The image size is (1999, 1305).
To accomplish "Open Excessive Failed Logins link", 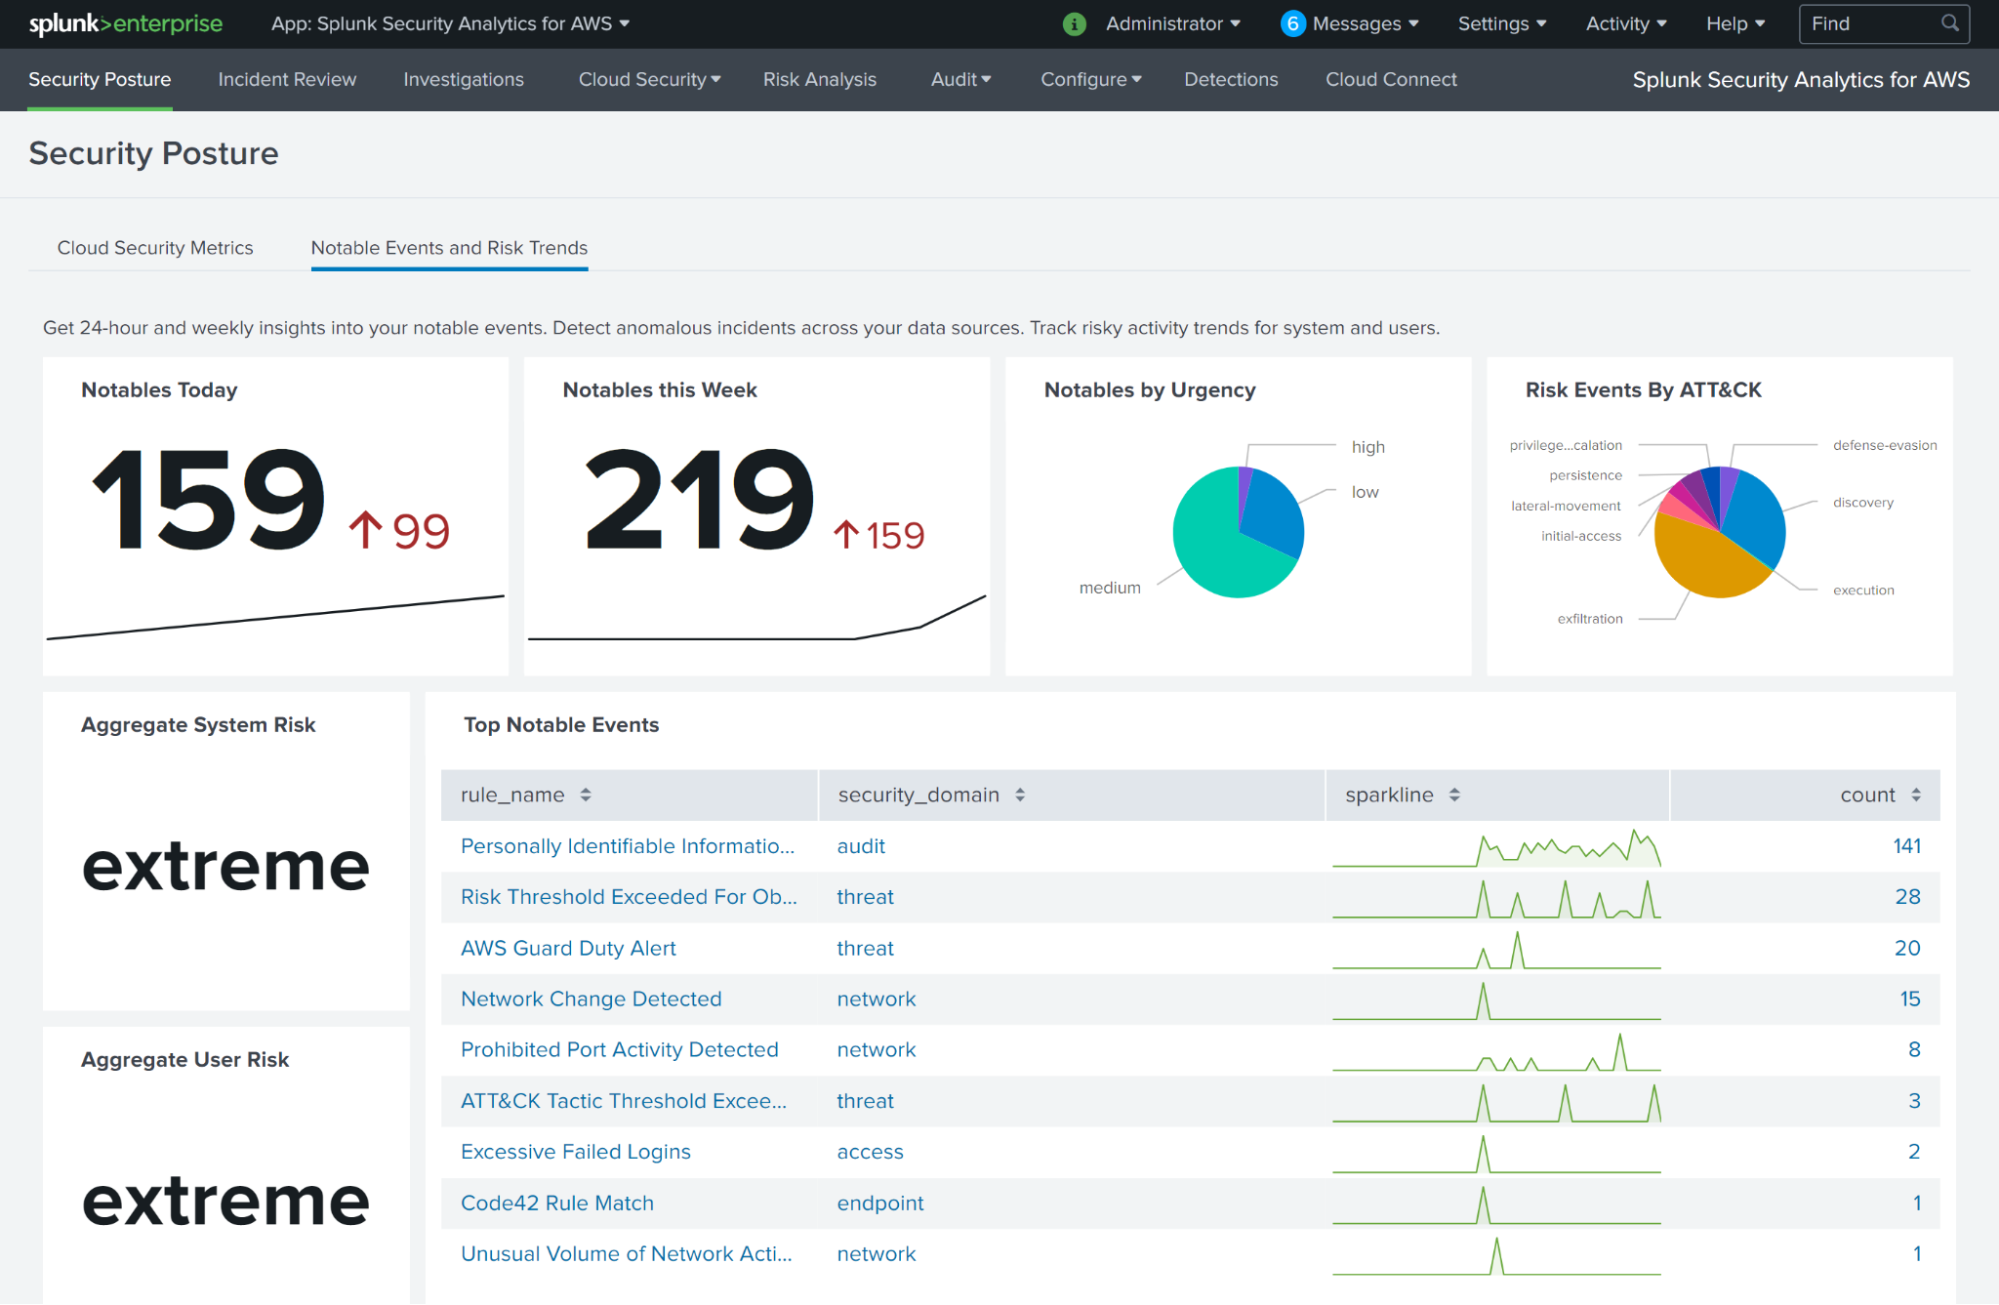I will (x=575, y=1152).
